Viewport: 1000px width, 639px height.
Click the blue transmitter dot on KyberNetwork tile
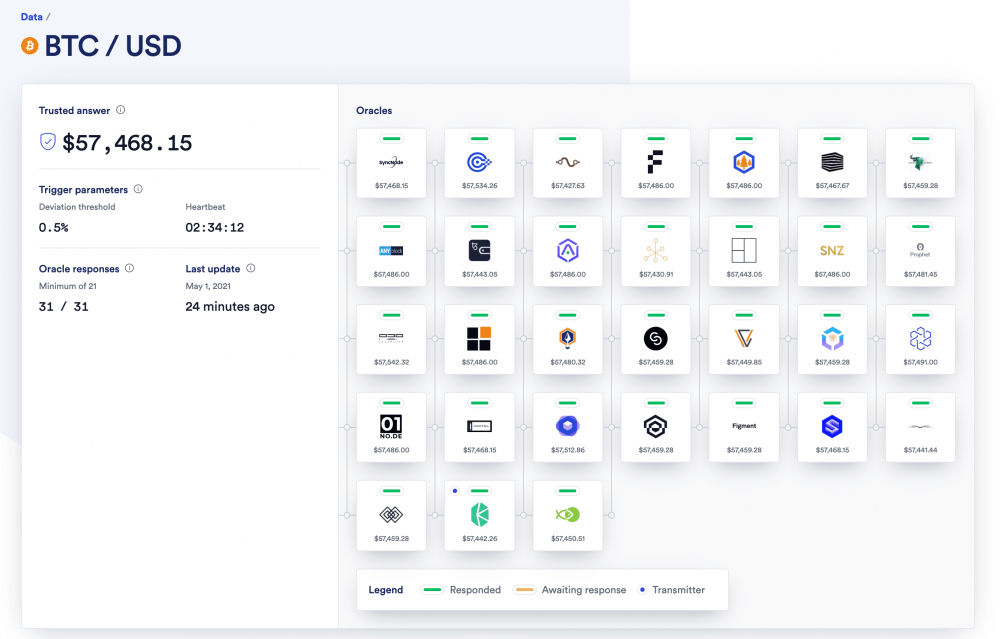point(455,490)
